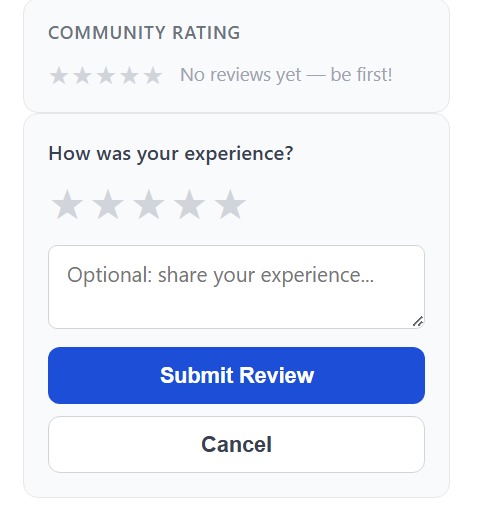Click the textarea resize handle corner
This screenshot has width=477, height=508.
point(418,322)
